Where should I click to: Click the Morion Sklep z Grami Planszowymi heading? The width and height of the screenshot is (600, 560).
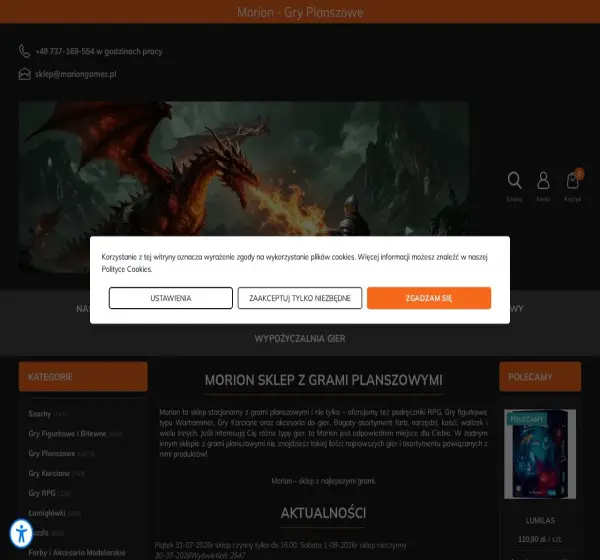click(323, 380)
